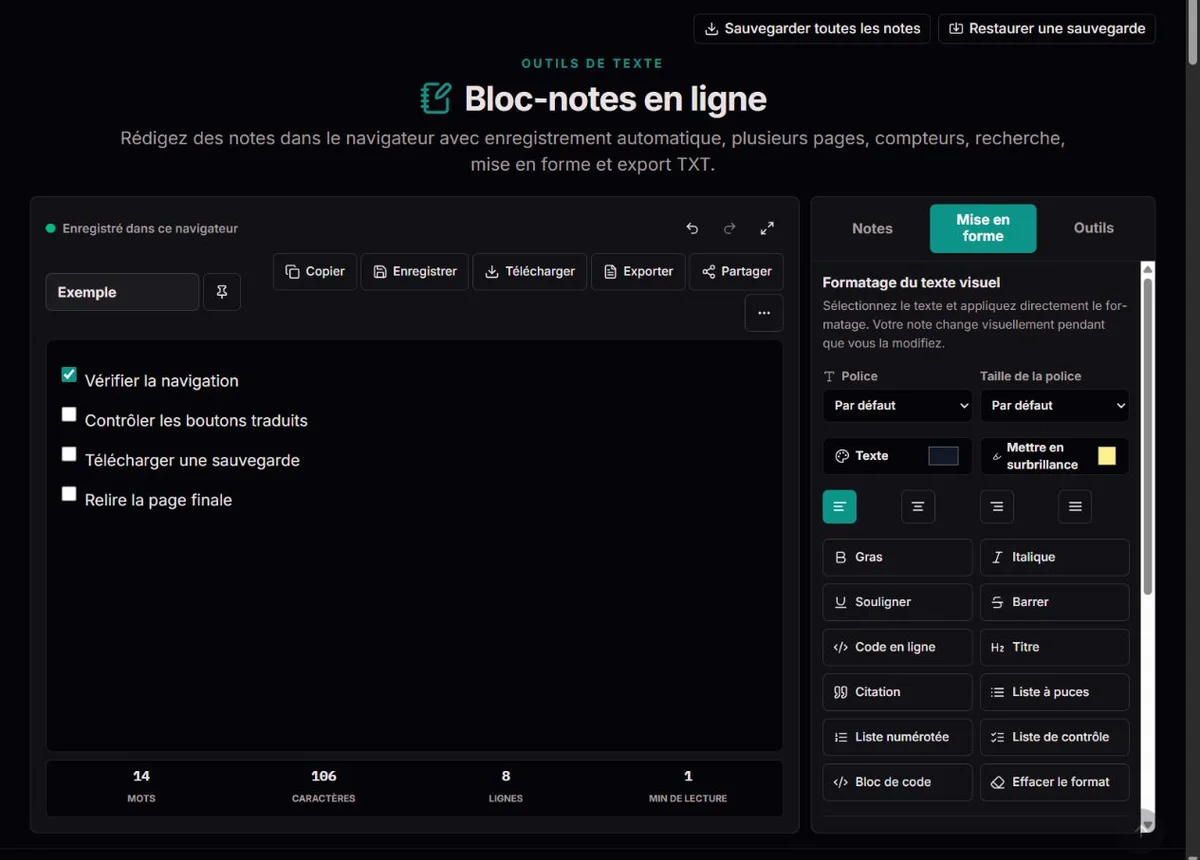Open the Taille de la police dropdown
The width and height of the screenshot is (1200, 860).
click(1054, 405)
